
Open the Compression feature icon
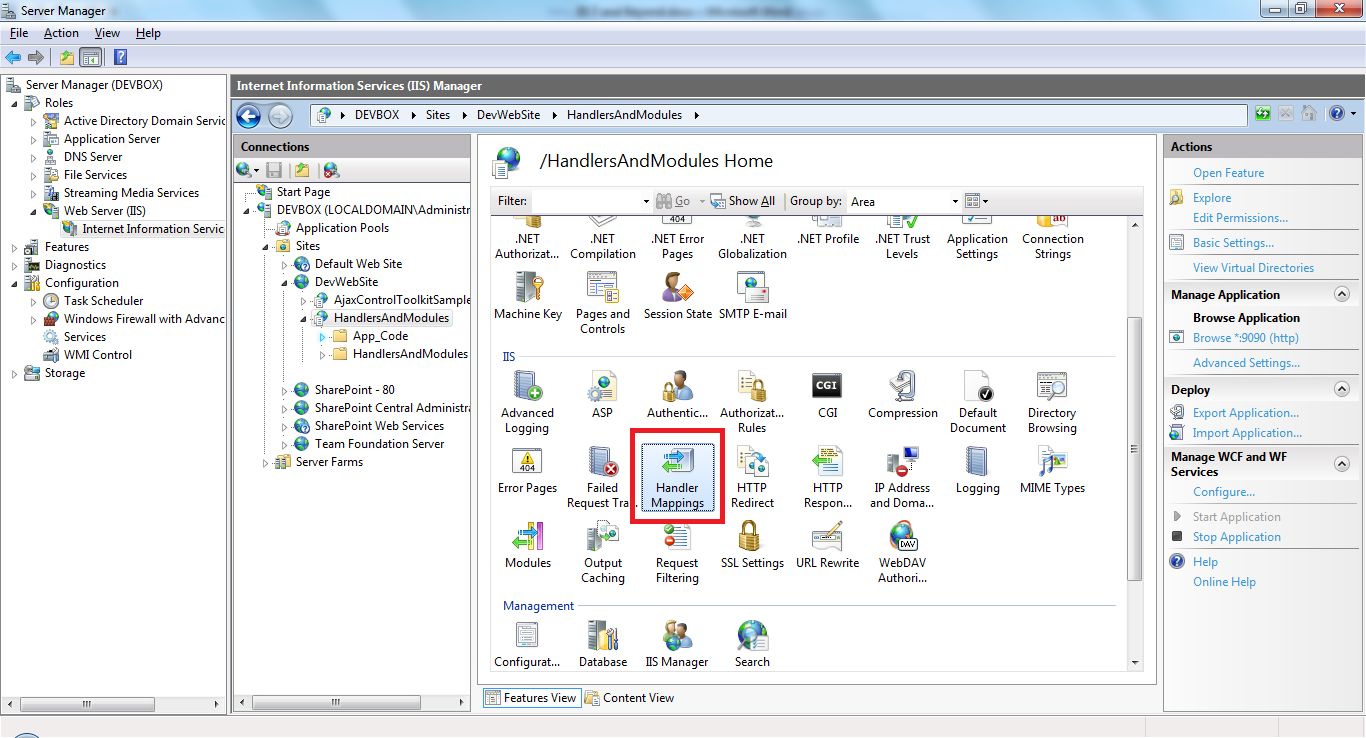[902, 395]
